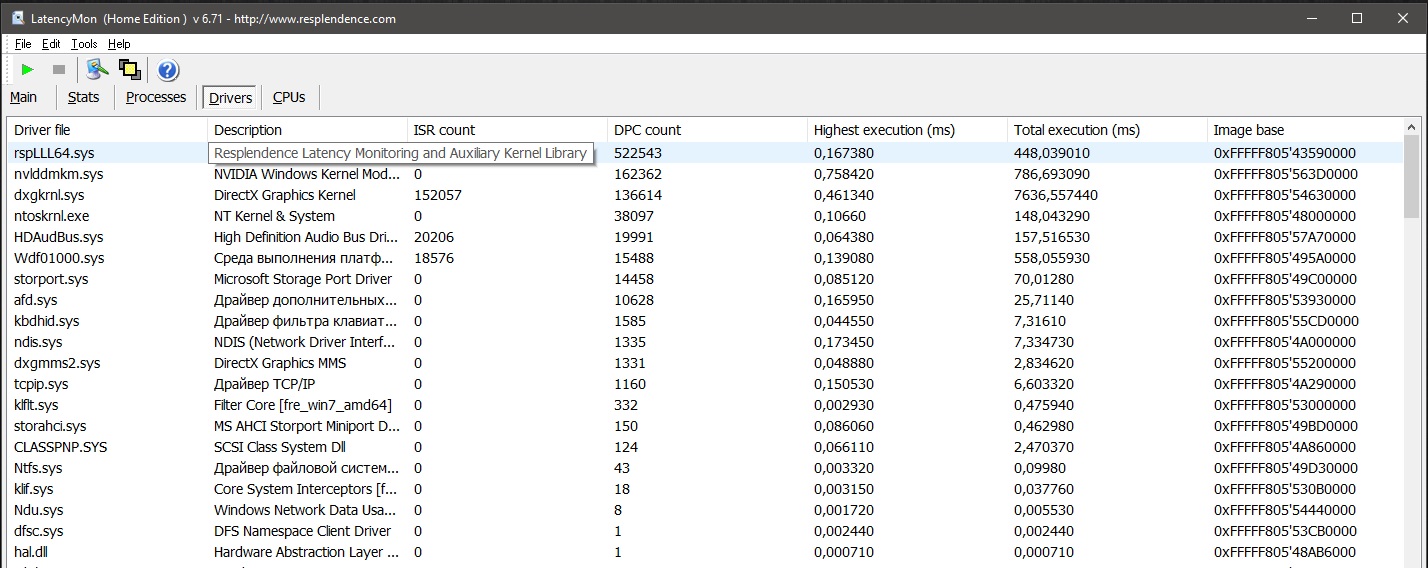Click the computer monitor toolbar icon
The height and width of the screenshot is (568, 1428).
point(97,70)
